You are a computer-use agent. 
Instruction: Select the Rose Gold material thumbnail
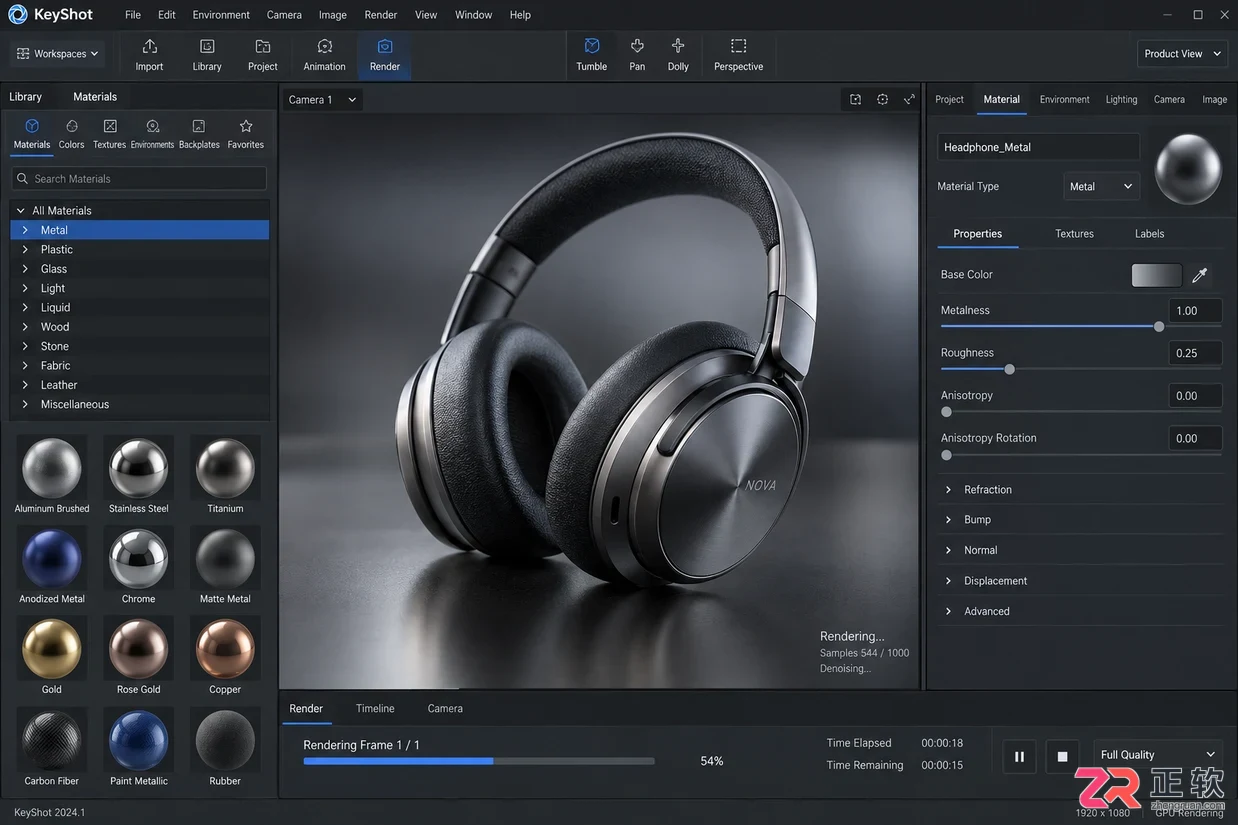pos(138,655)
